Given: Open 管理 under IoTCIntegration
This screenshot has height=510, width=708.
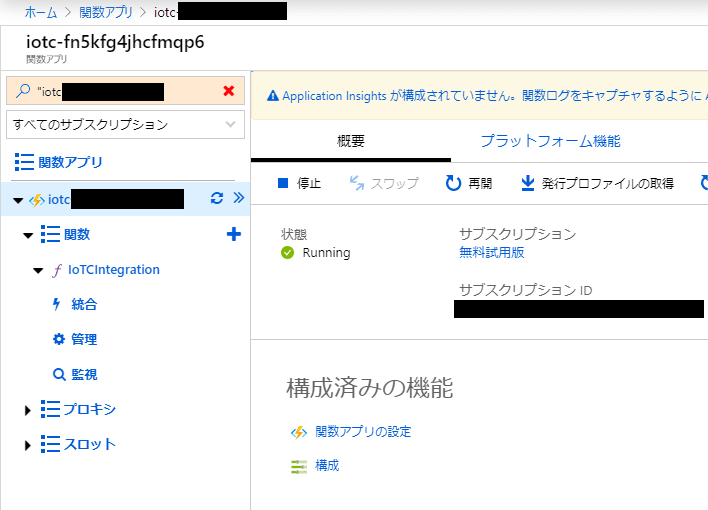Looking at the screenshot, I should pos(84,339).
